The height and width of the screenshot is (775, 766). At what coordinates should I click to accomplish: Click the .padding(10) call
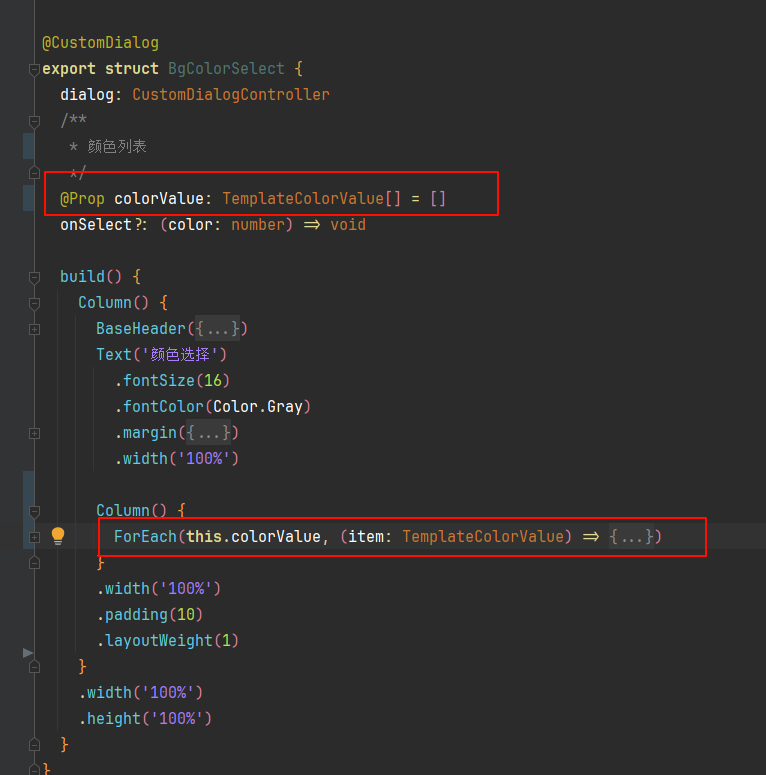(x=150, y=615)
